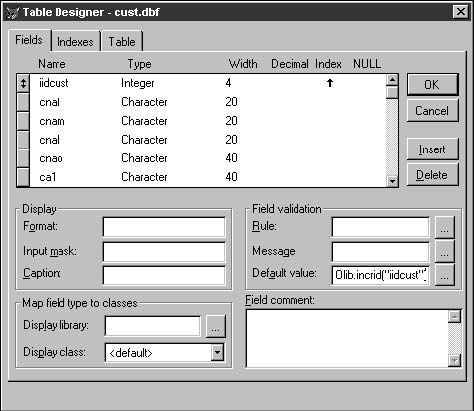Click the Delete button
This screenshot has height=411, width=474.
point(432,175)
